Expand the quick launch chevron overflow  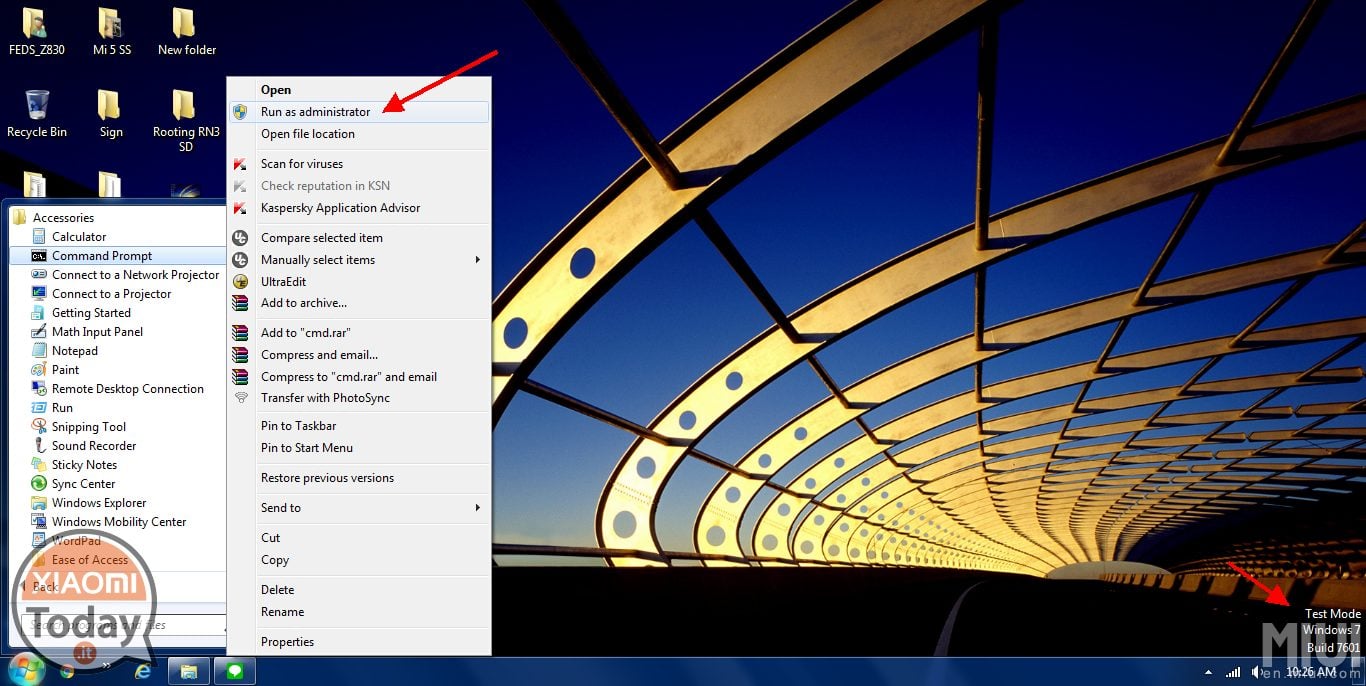105,664
